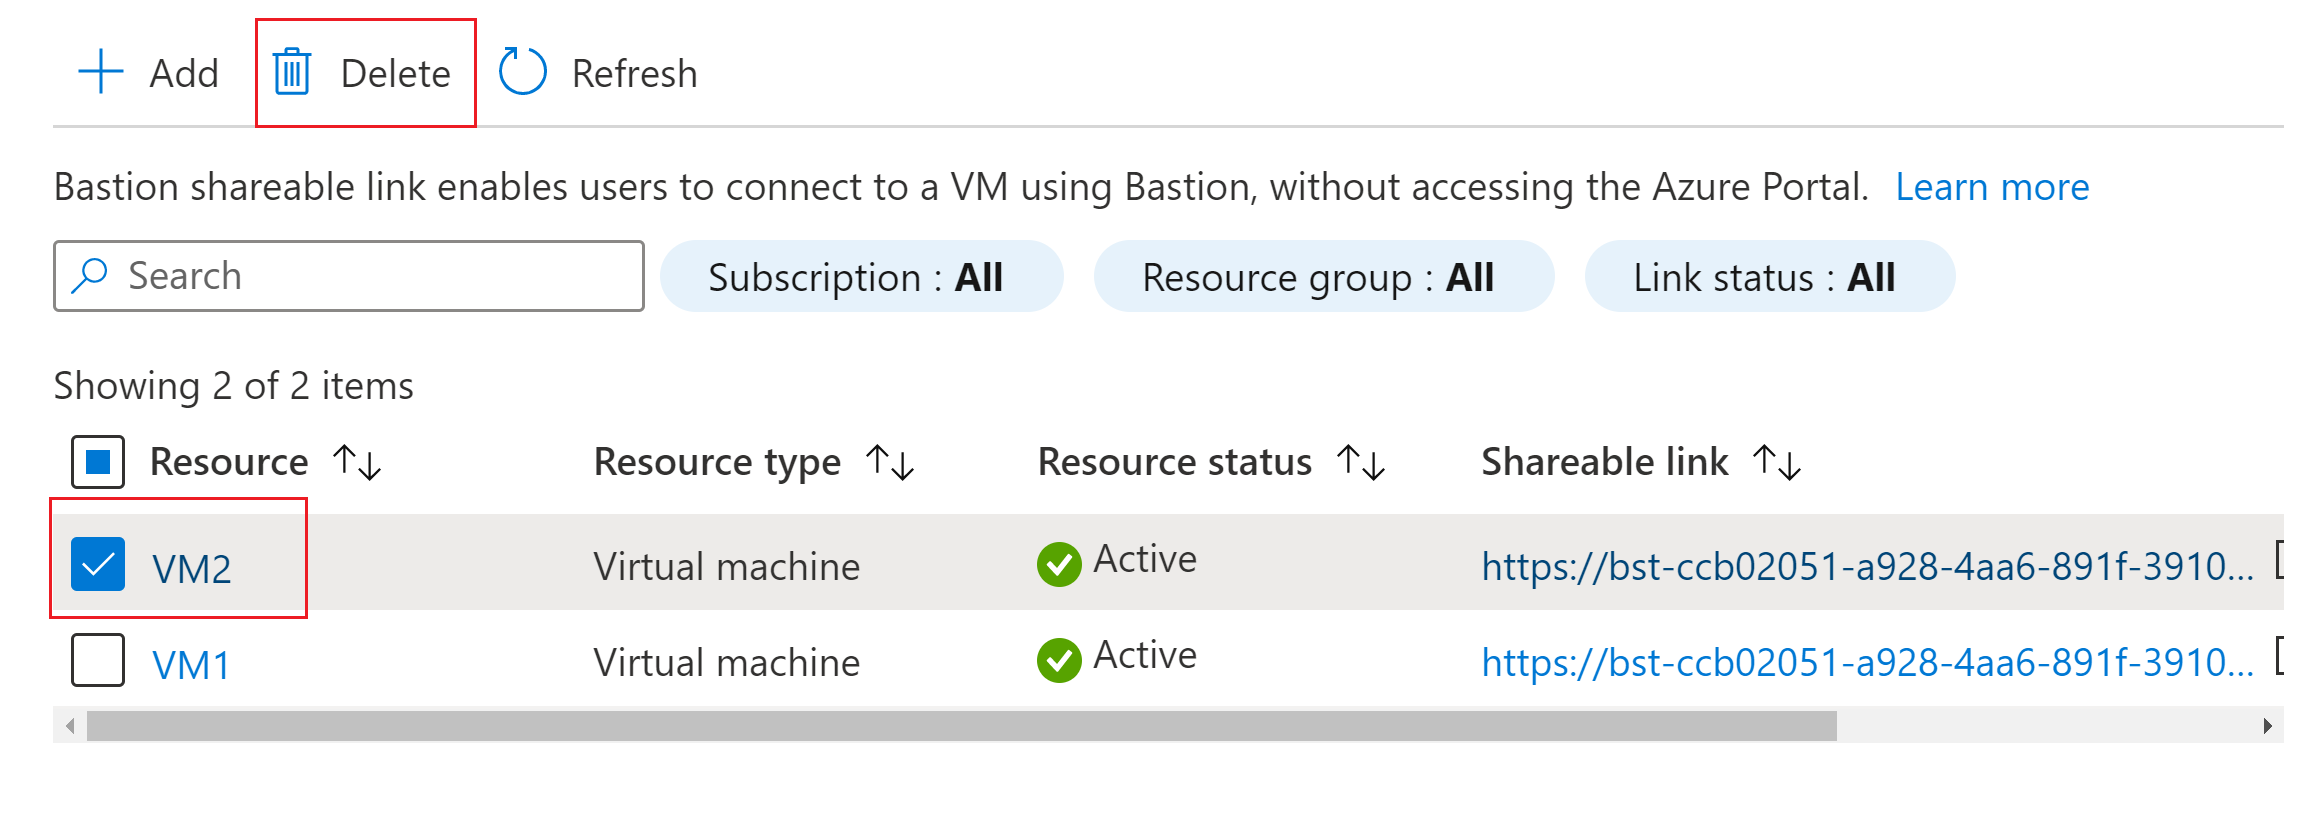
Task: Sort by Shareable link arrows
Action: pos(1777,463)
